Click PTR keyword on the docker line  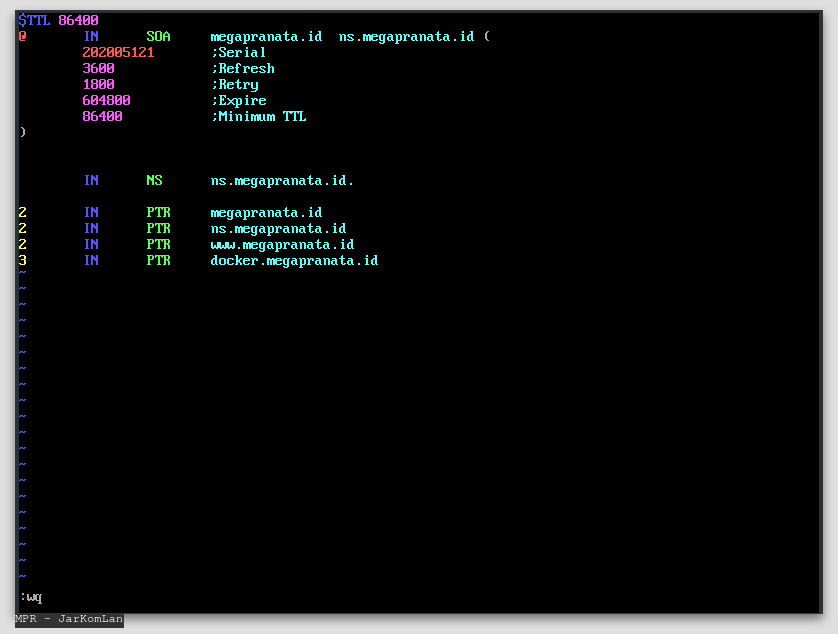pos(158,261)
